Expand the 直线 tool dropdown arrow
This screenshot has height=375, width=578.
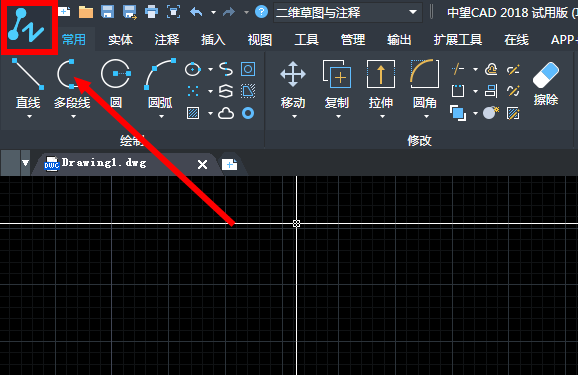(x=29, y=117)
